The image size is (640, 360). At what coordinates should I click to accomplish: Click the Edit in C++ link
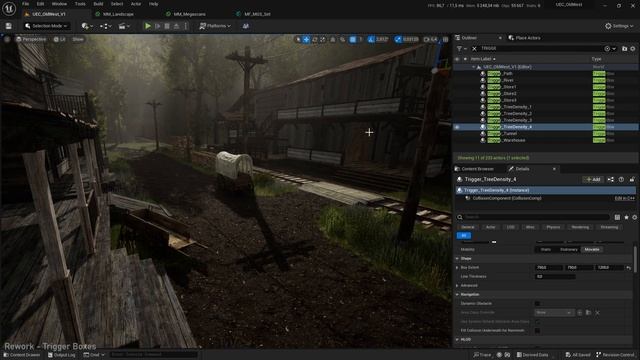[624, 198]
